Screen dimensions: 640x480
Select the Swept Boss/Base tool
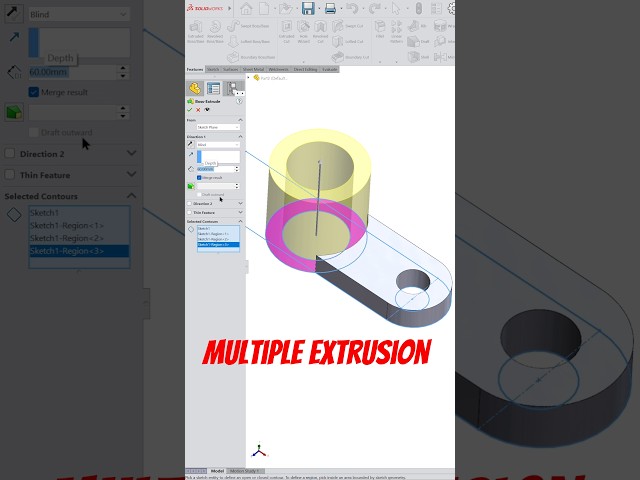click(x=249, y=26)
